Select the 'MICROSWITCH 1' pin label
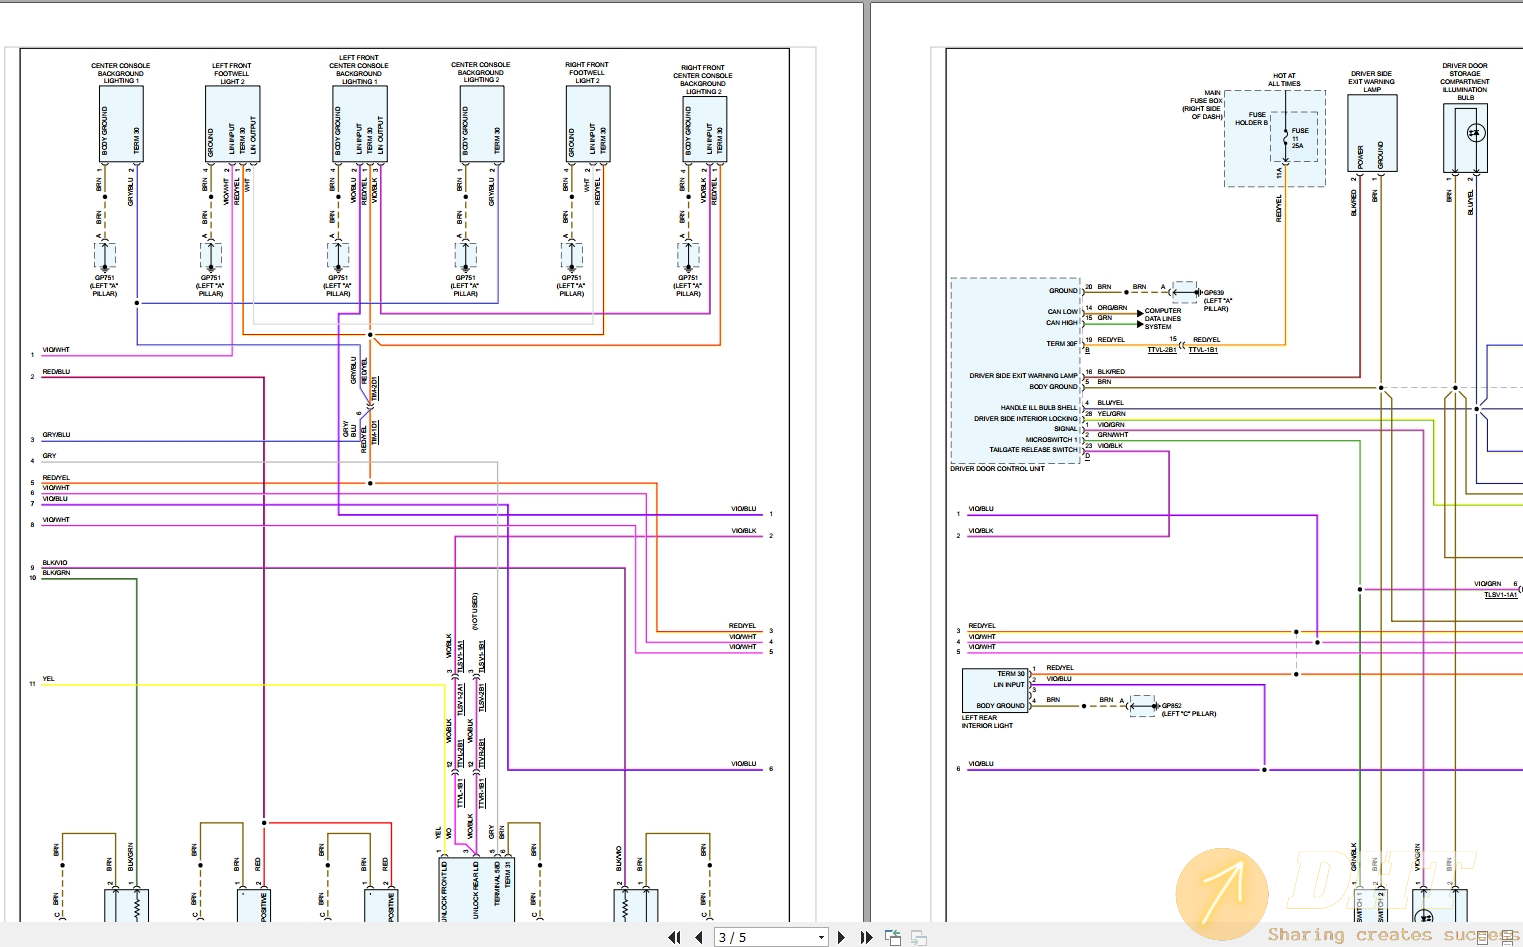 point(1051,439)
